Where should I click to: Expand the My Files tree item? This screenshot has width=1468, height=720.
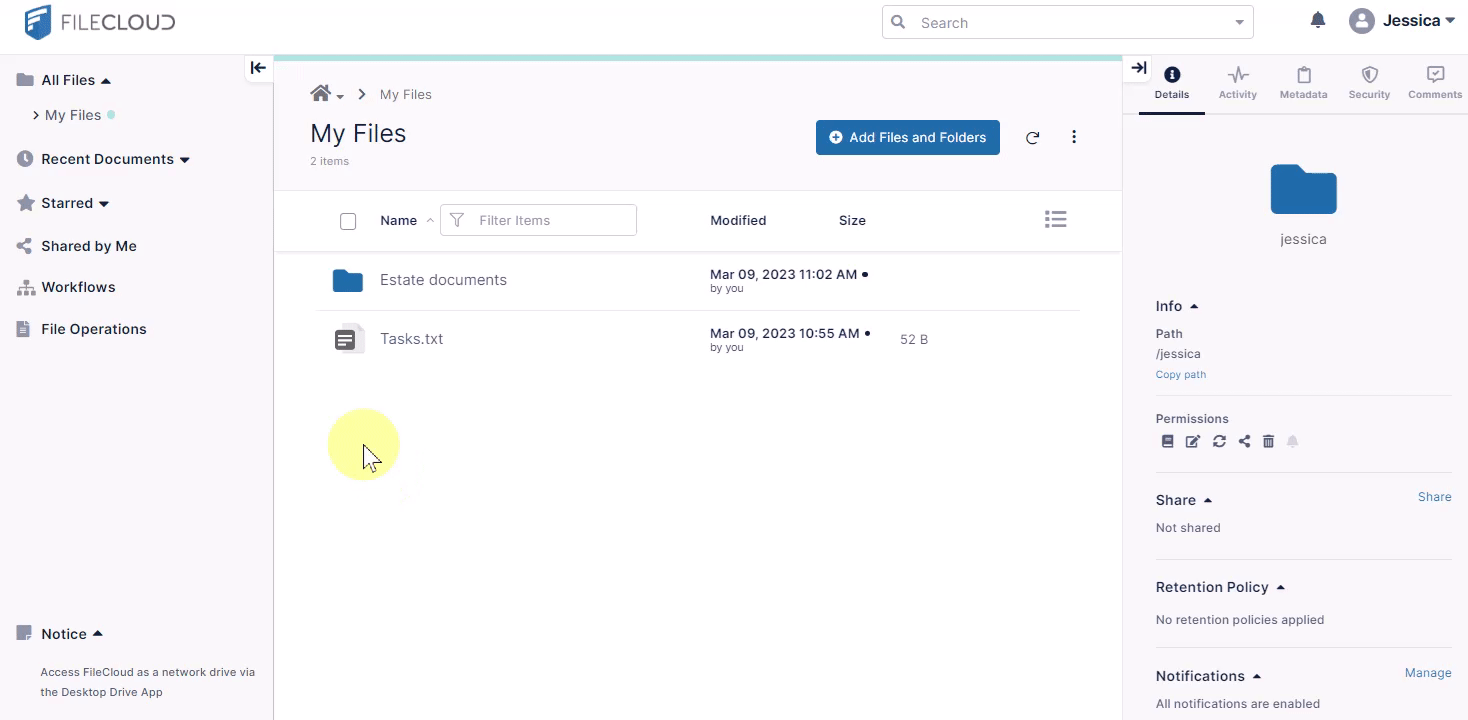36,115
